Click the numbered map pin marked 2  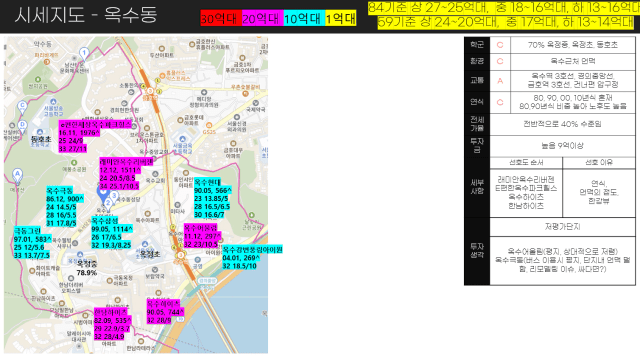coord(108,203)
